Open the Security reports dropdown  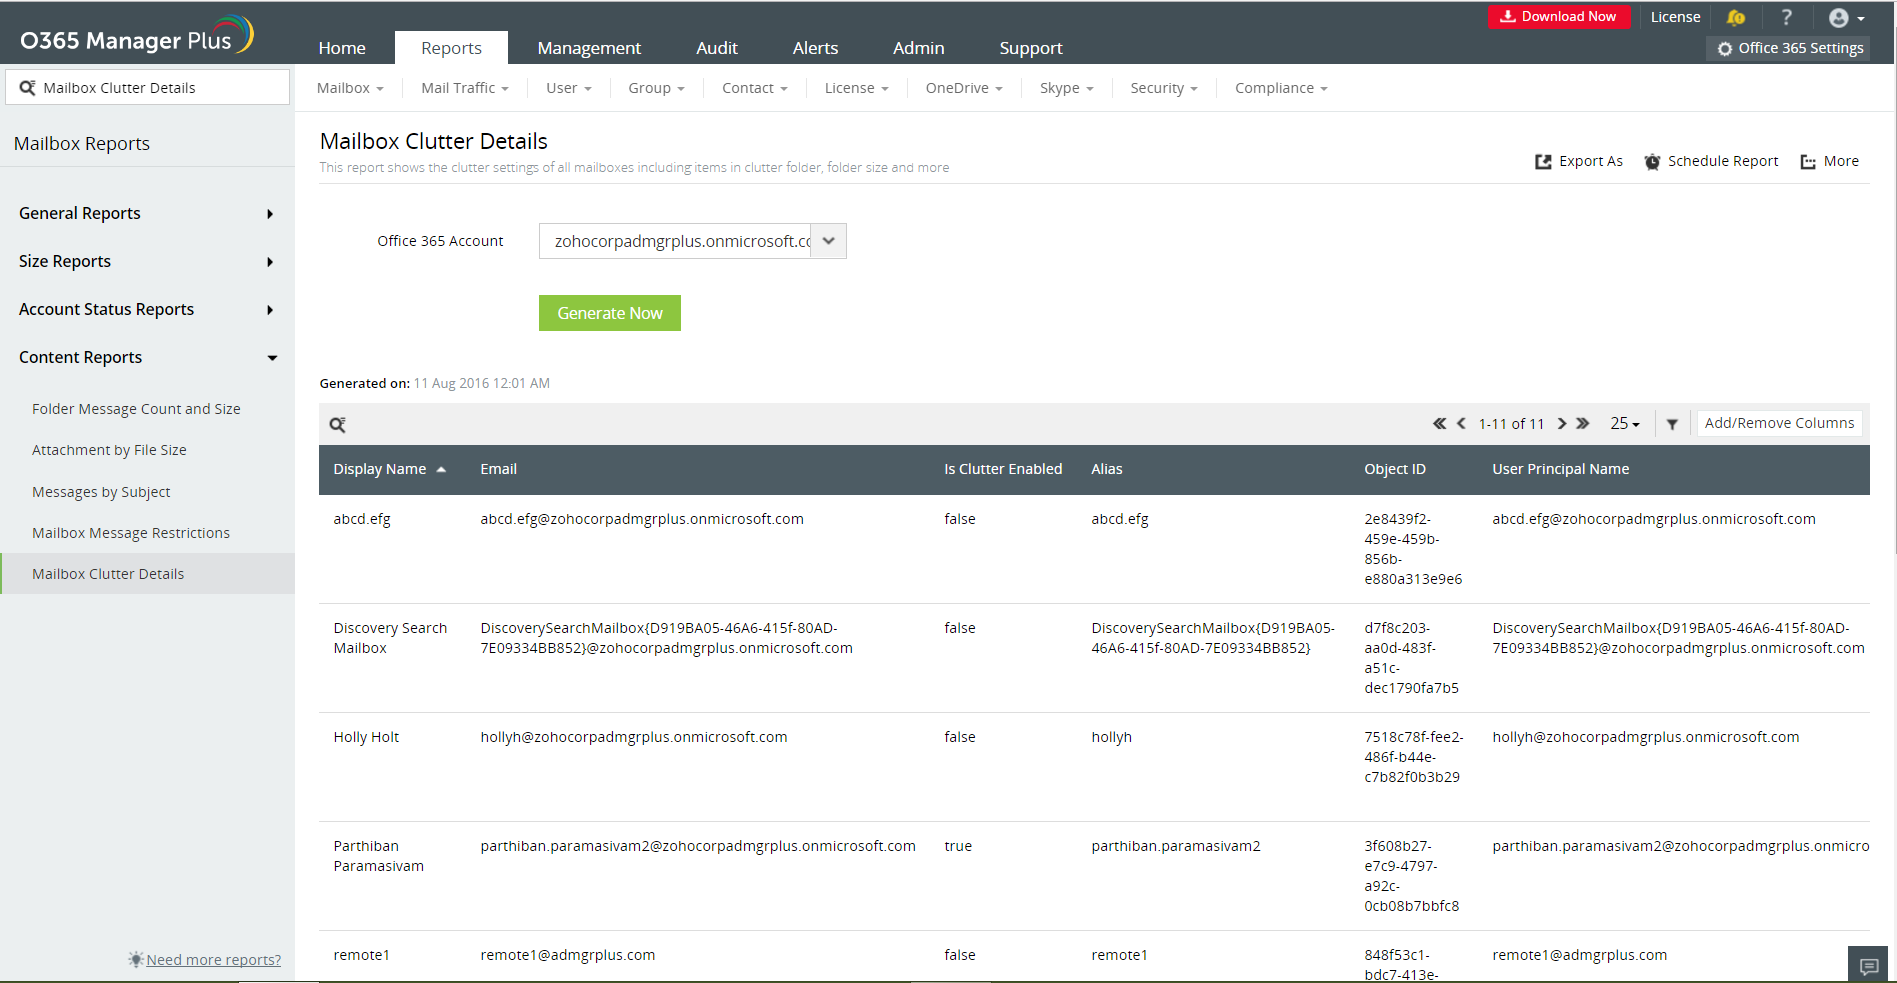(x=1164, y=88)
